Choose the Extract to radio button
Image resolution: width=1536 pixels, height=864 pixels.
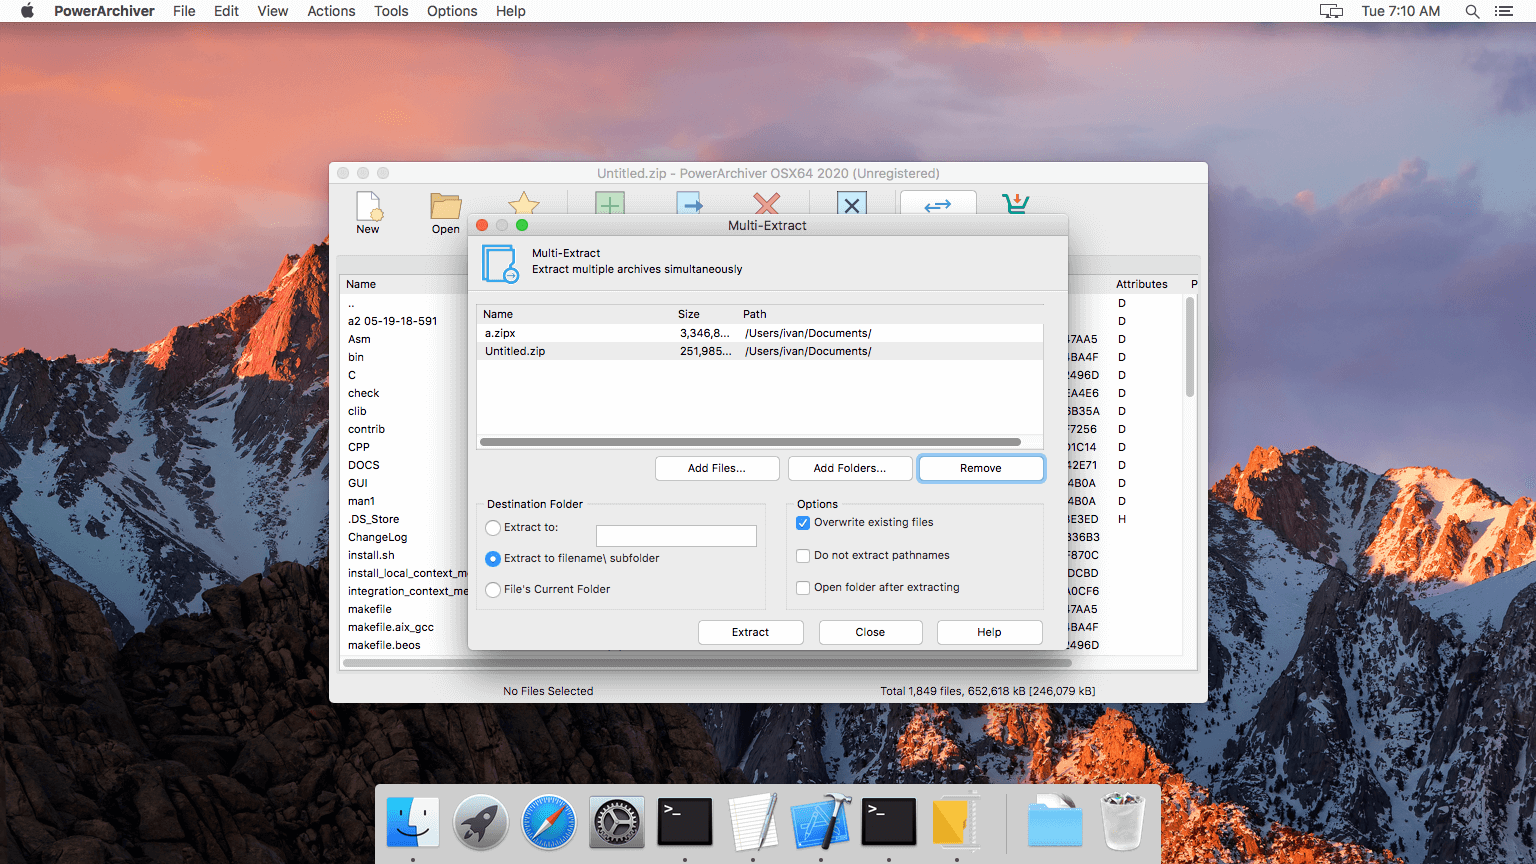click(x=493, y=528)
